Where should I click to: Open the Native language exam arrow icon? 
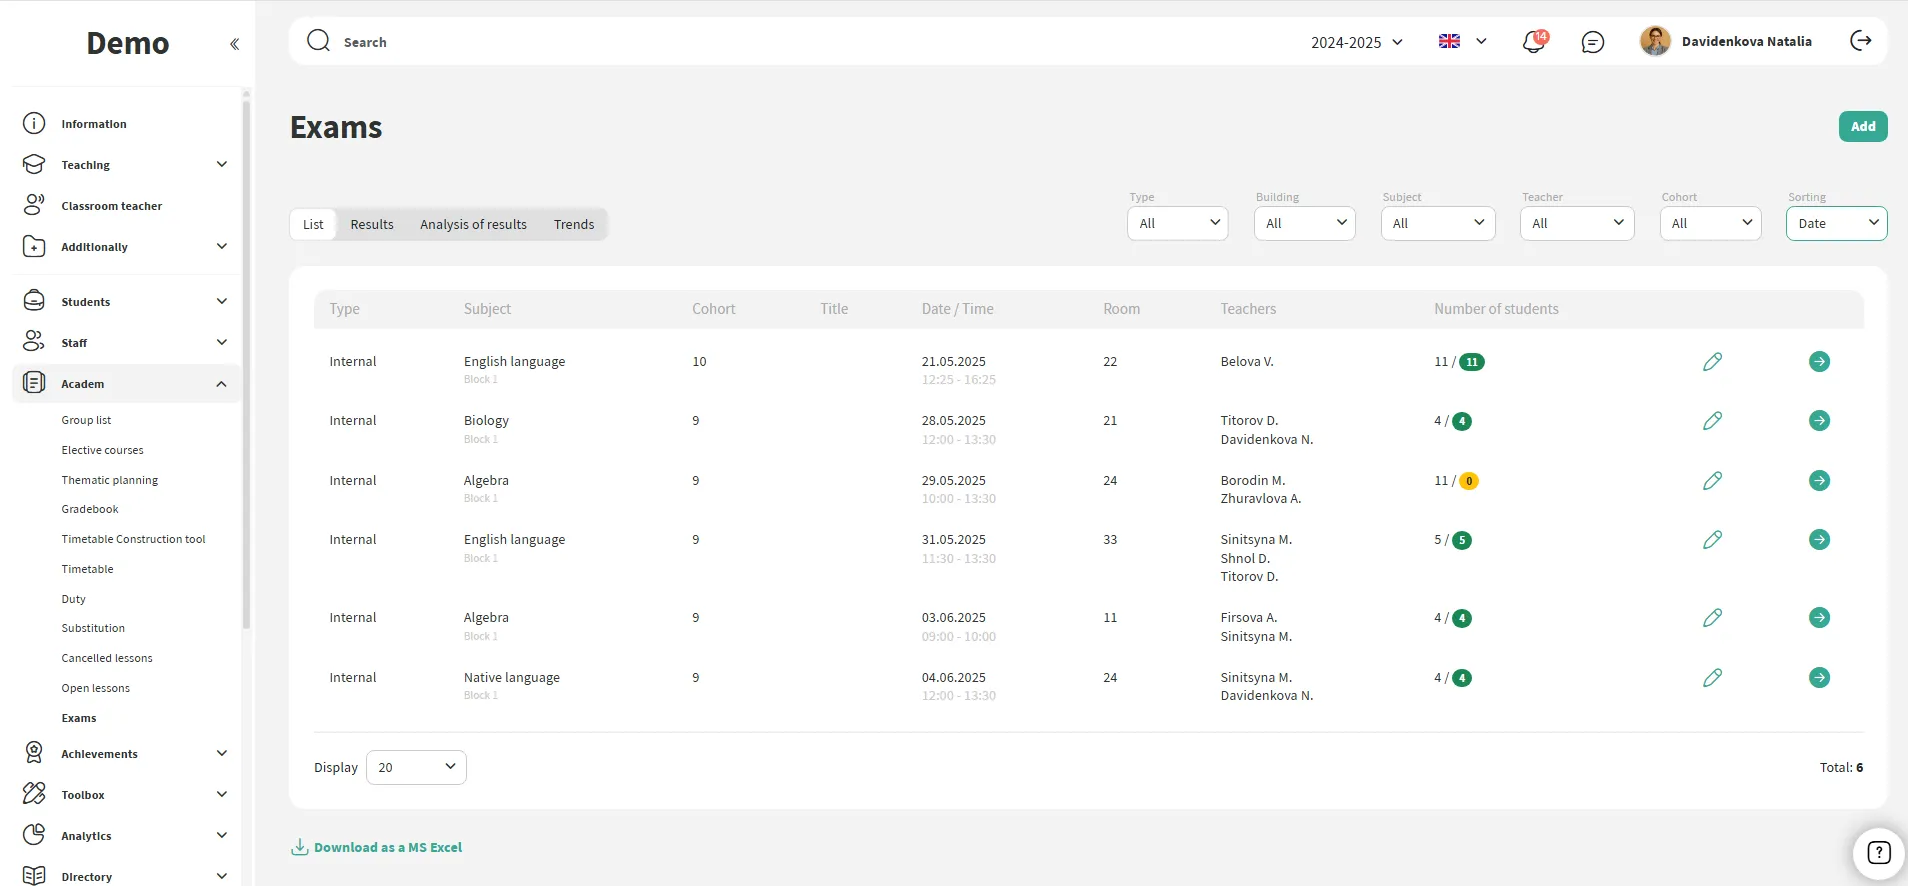[x=1819, y=678]
